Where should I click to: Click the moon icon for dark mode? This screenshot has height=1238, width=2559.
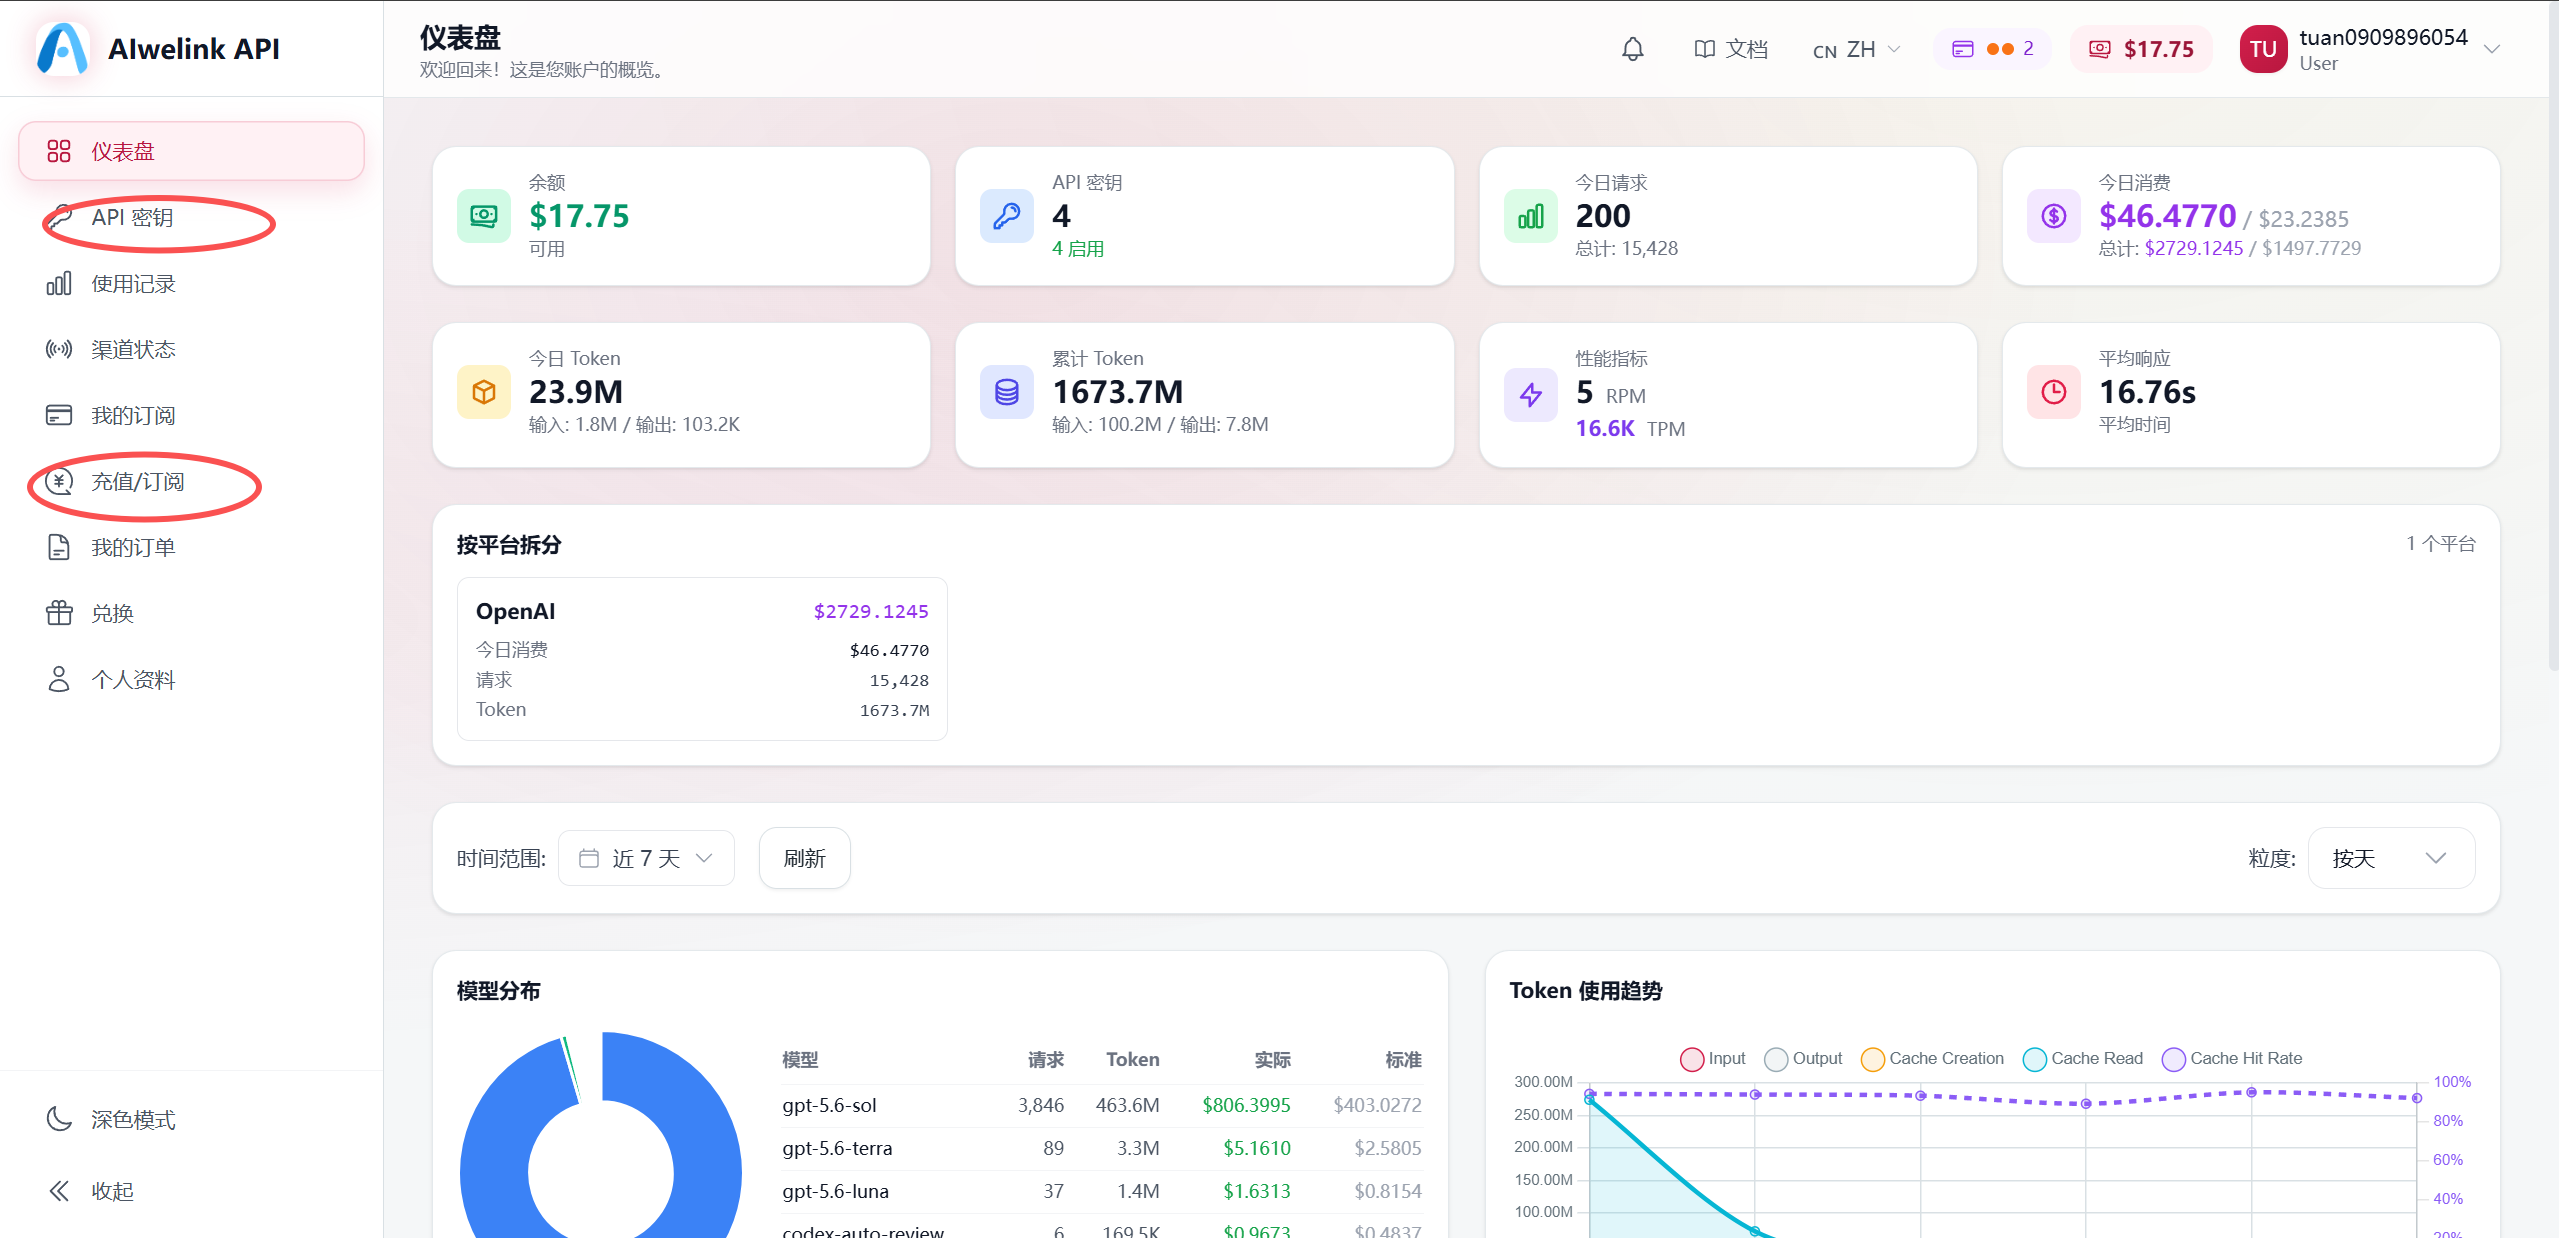[x=59, y=1119]
